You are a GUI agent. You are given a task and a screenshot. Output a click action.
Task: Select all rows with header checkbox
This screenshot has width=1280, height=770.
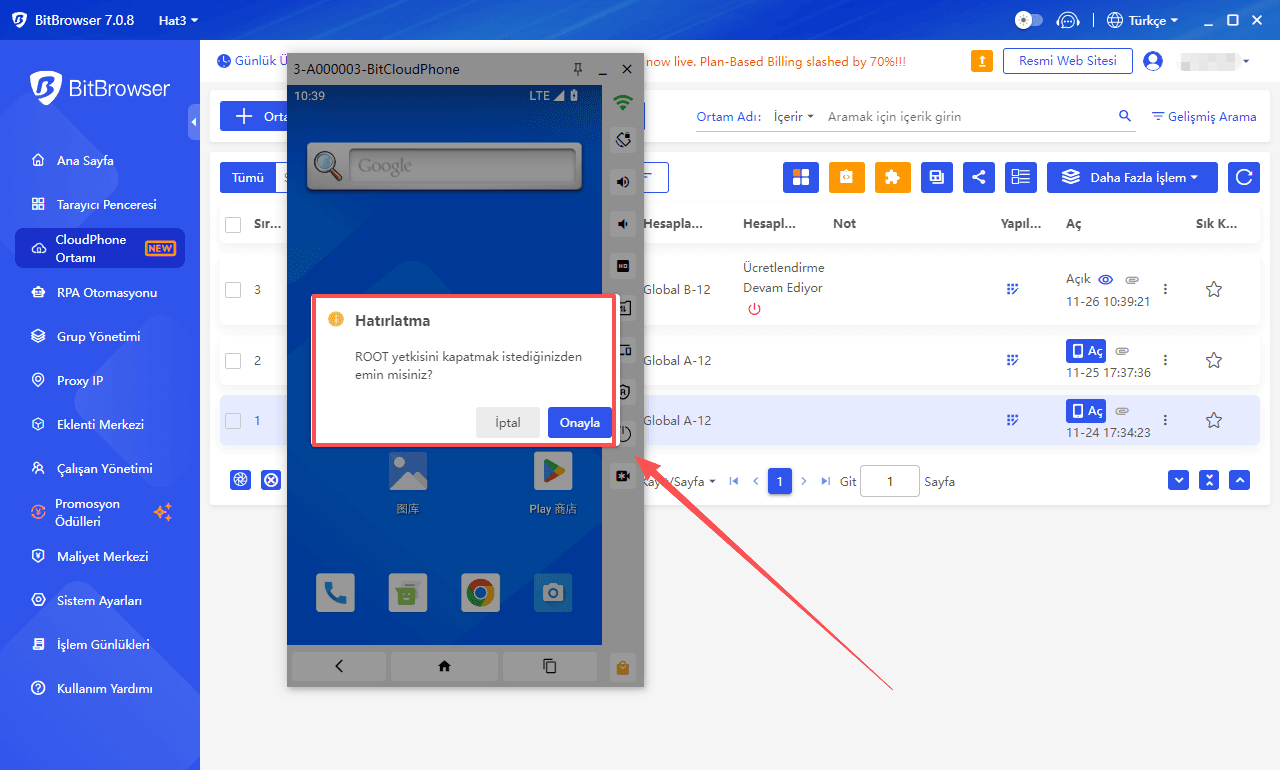point(233,224)
